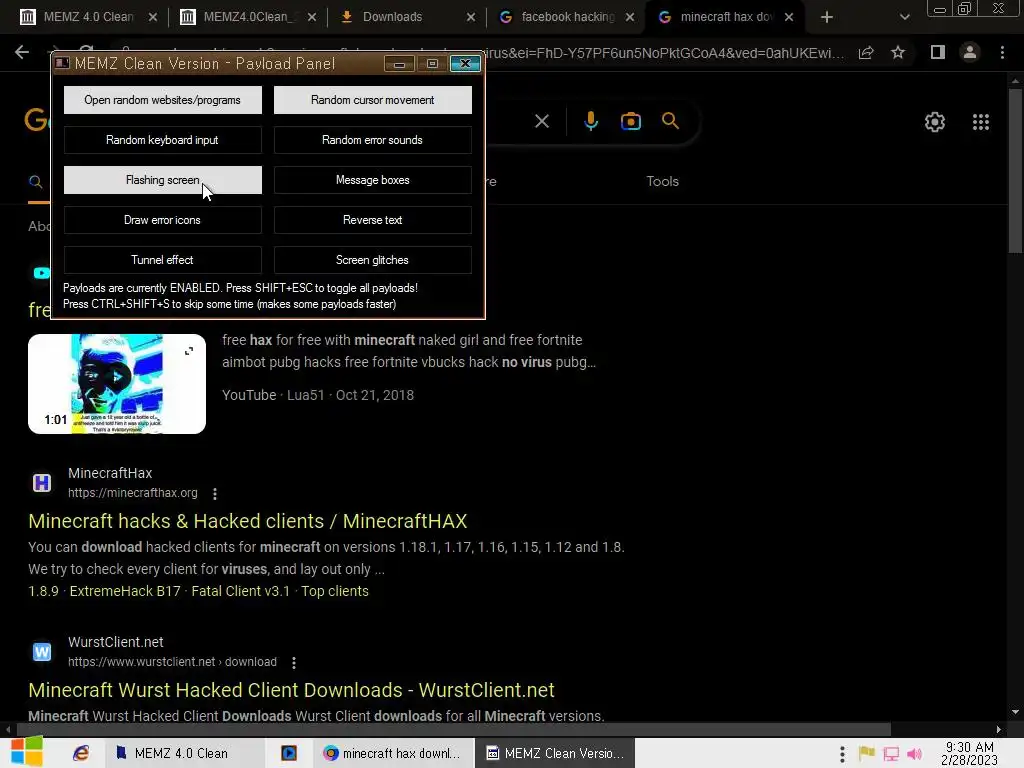
Task: Open Windows Start menu
Action: coord(27,752)
